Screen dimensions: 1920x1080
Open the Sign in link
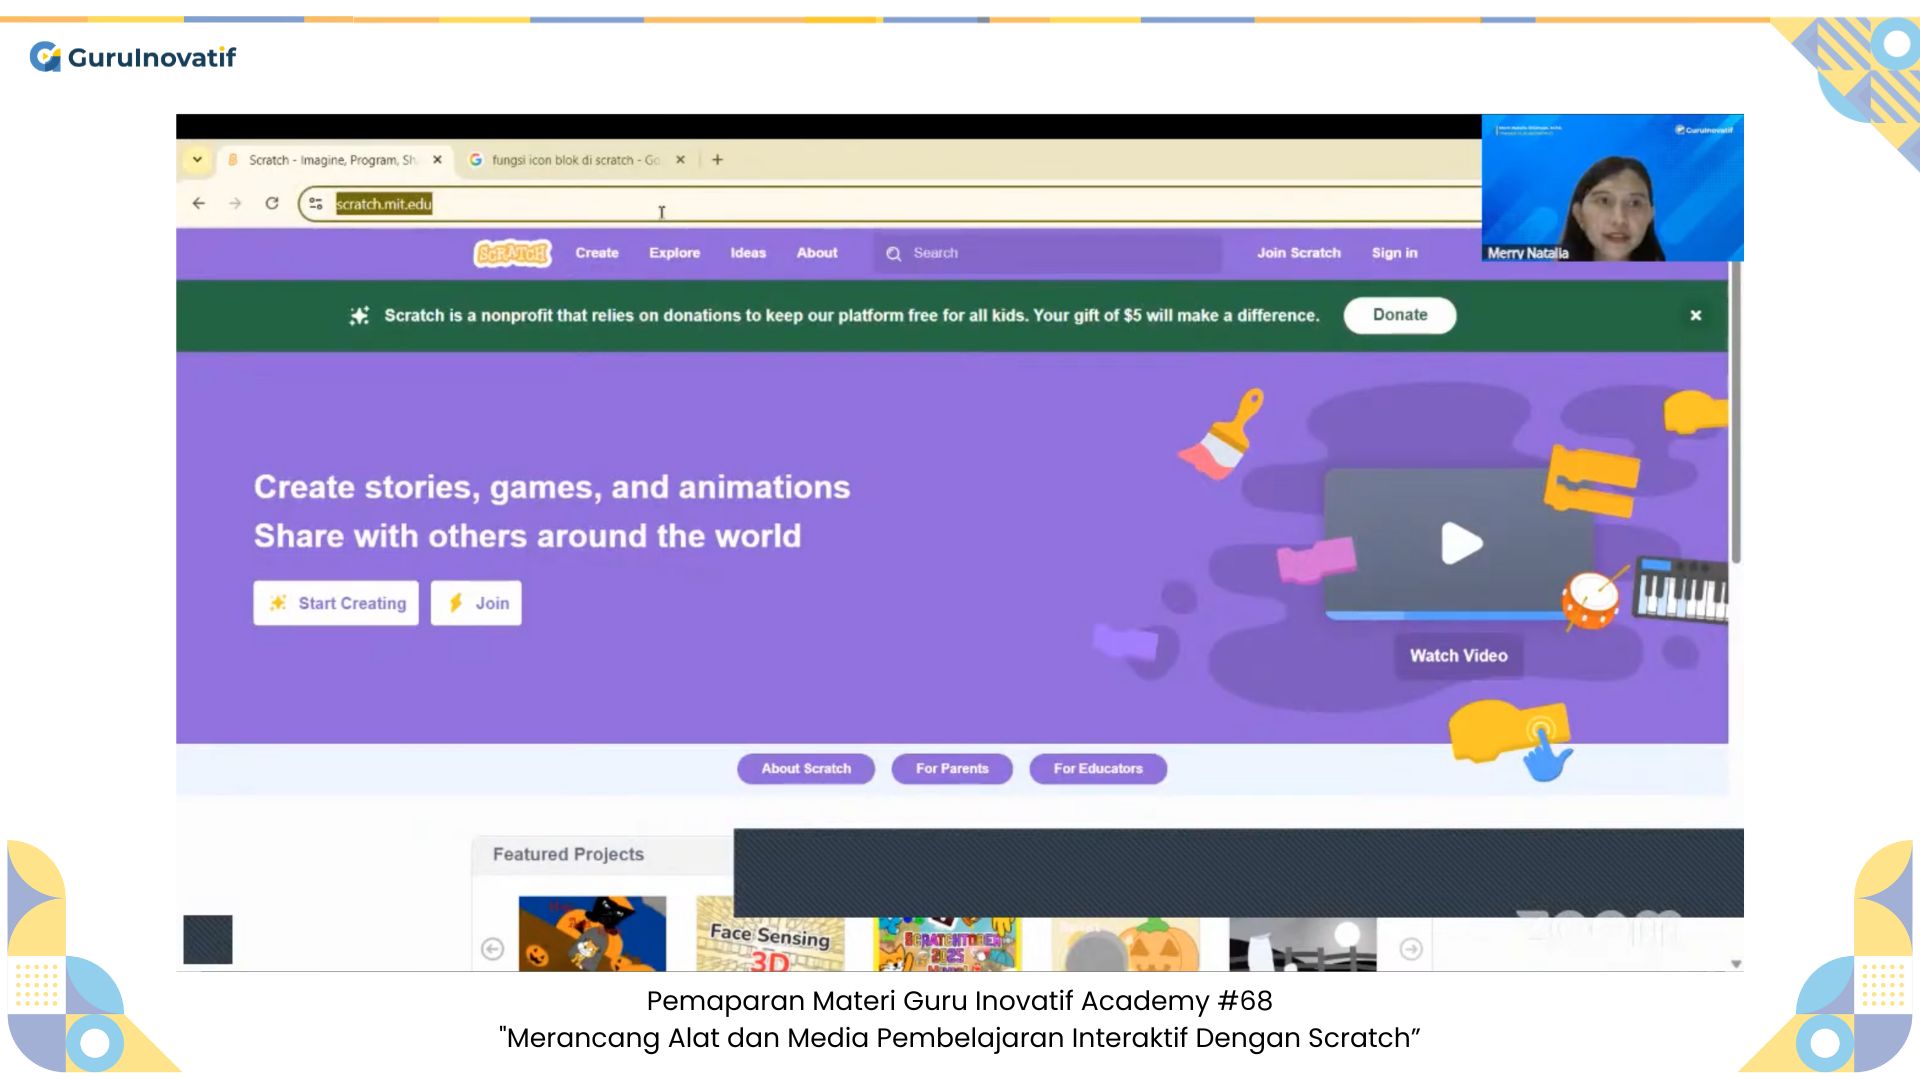point(1394,253)
